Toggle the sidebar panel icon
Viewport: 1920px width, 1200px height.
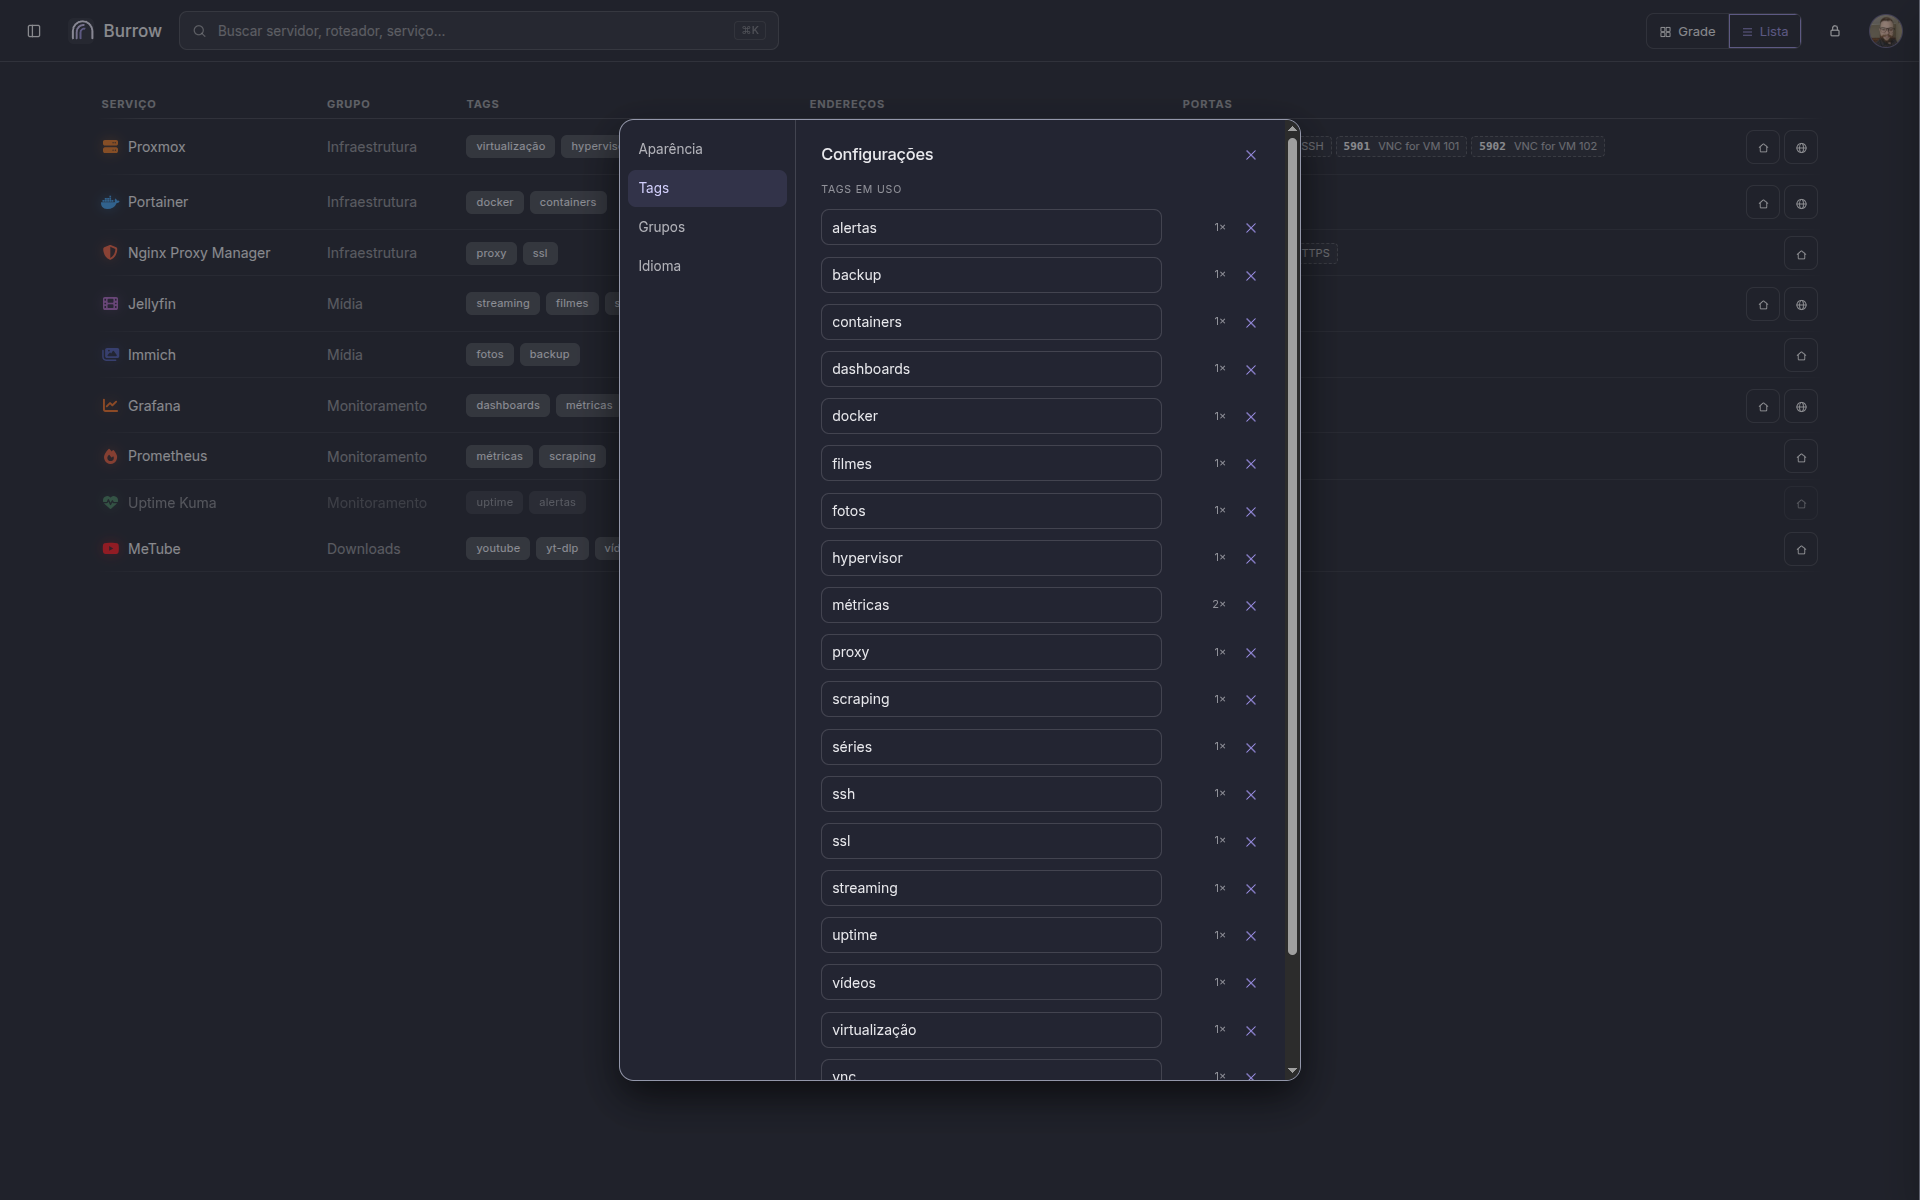click(34, 31)
